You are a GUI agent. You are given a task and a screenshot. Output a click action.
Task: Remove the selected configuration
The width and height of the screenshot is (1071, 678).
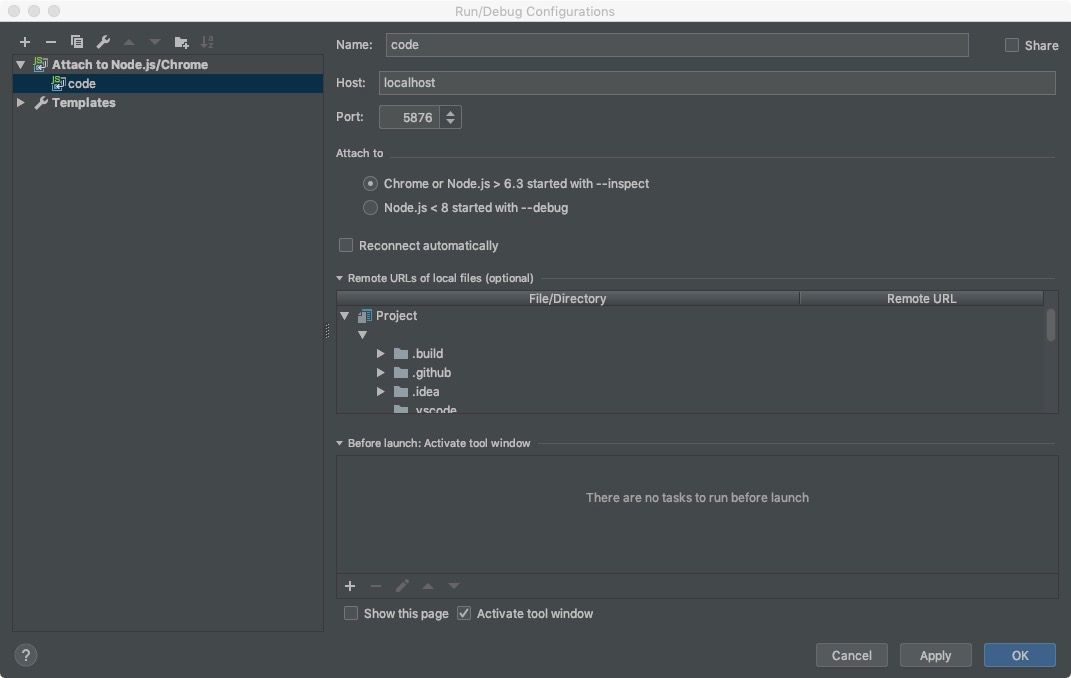point(50,42)
